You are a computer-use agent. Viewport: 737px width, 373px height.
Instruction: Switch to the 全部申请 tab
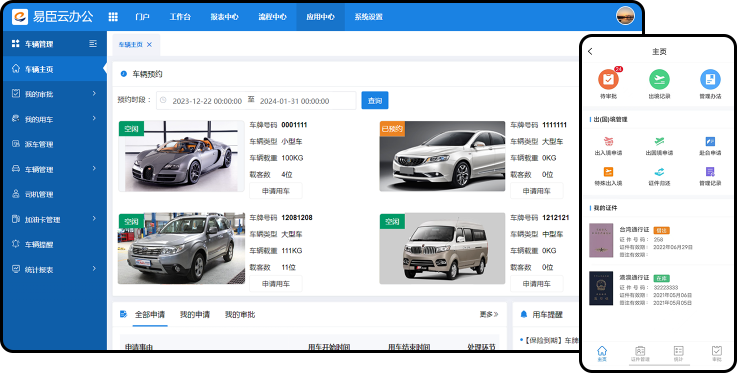tap(149, 314)
